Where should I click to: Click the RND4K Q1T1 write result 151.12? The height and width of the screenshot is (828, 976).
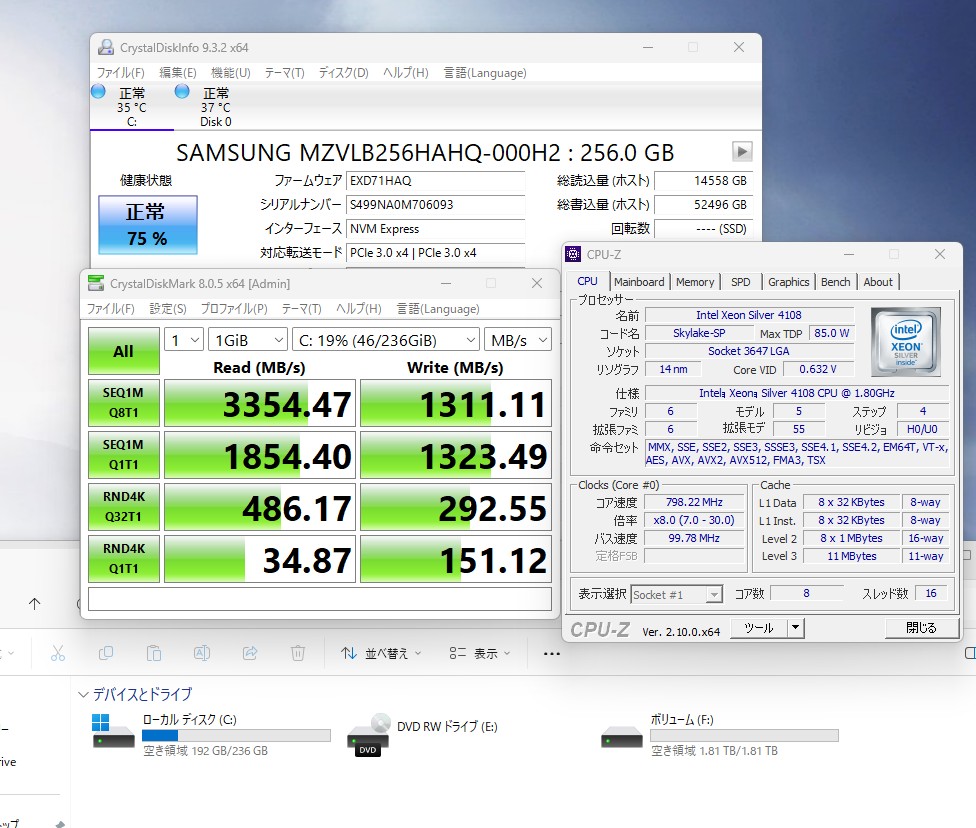(456, 559)
